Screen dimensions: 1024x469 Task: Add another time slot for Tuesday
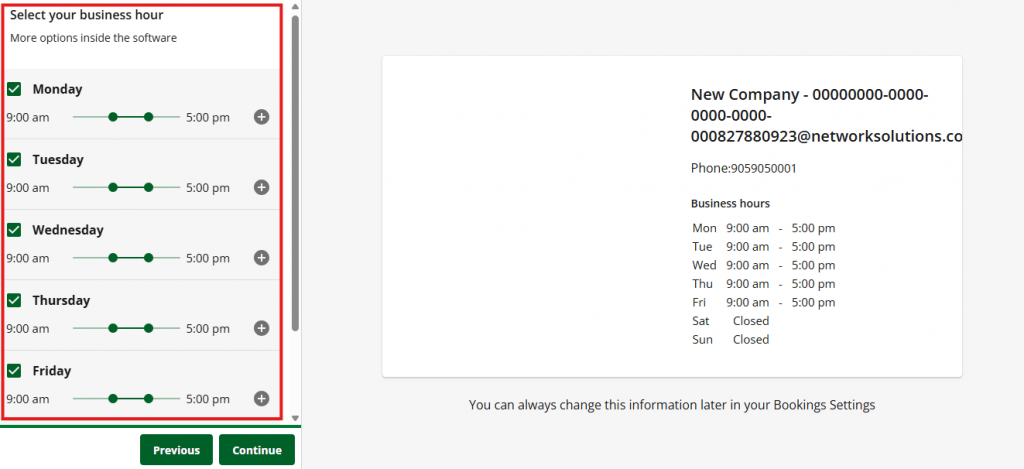tap(261, 187)
